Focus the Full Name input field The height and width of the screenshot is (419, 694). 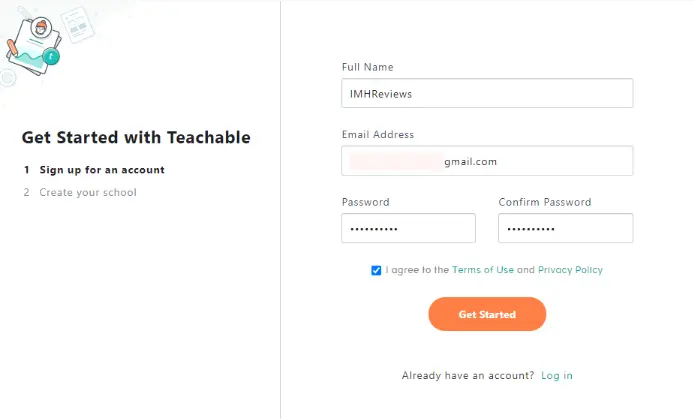[487, 93]
